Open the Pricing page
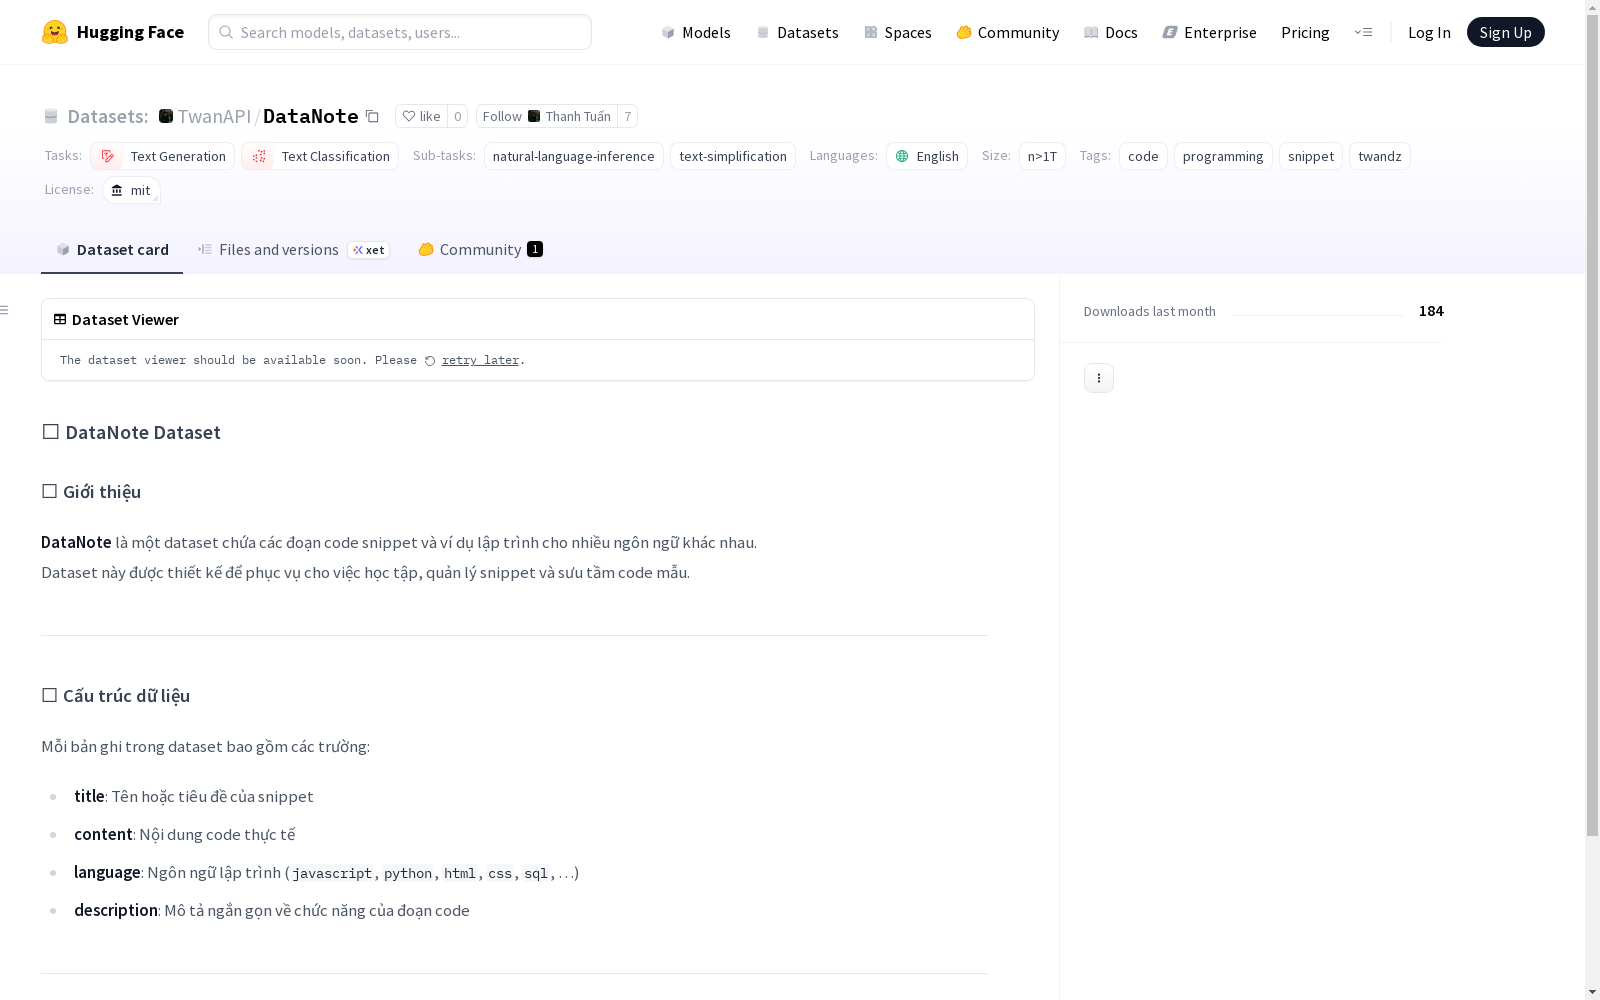This screenshot has height=1000, width=1600. pos(1305,32)
